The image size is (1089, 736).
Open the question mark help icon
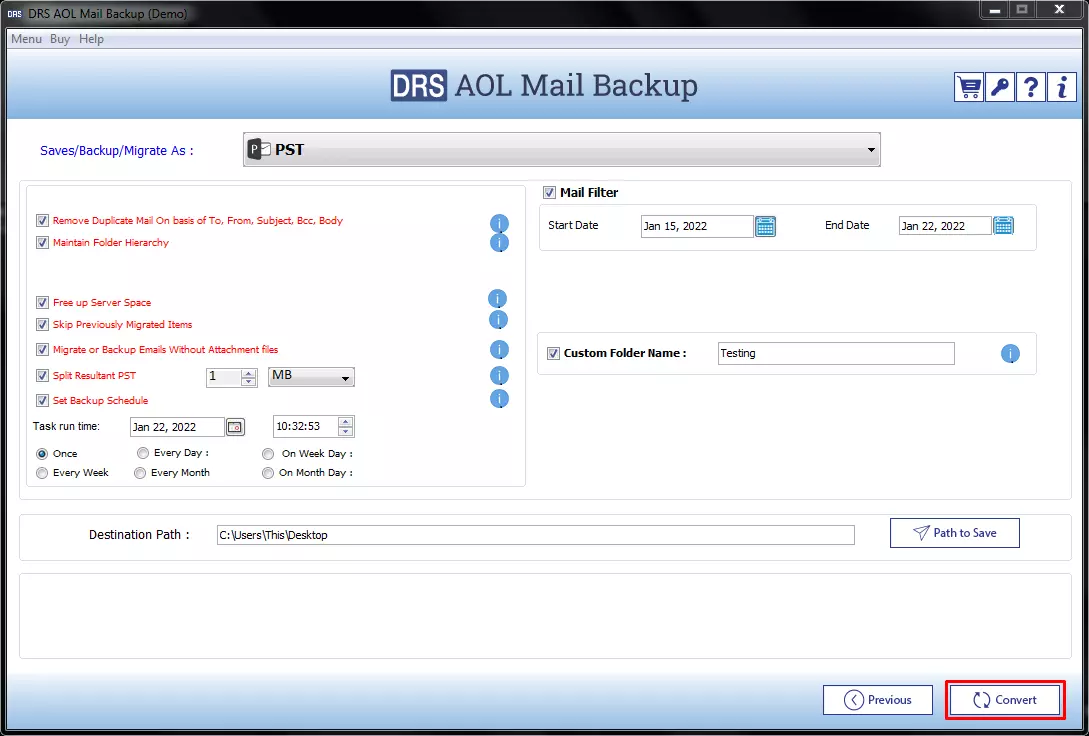(x=1031, y=87)
